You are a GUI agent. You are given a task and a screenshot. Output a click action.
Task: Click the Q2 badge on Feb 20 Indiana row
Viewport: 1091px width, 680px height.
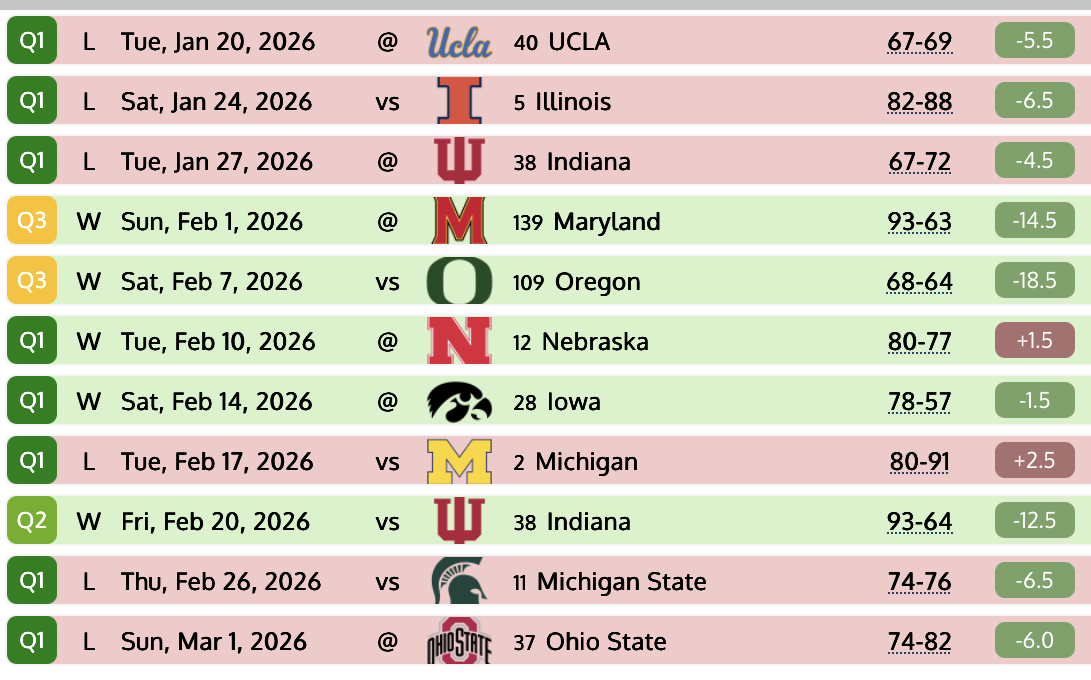32,522
